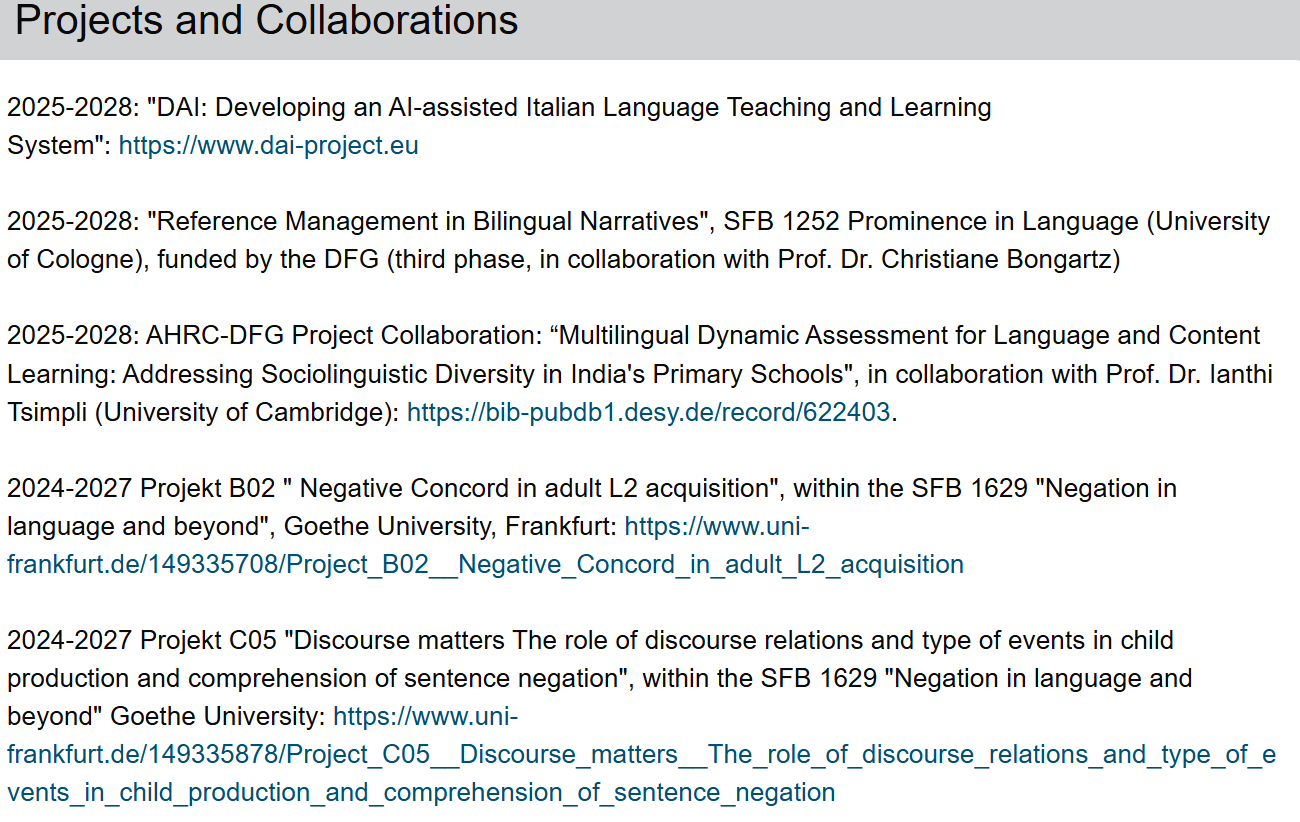Follow the Project B02 Negative Concord link
Screen dimensions: 1300x822
pos(485,565)
